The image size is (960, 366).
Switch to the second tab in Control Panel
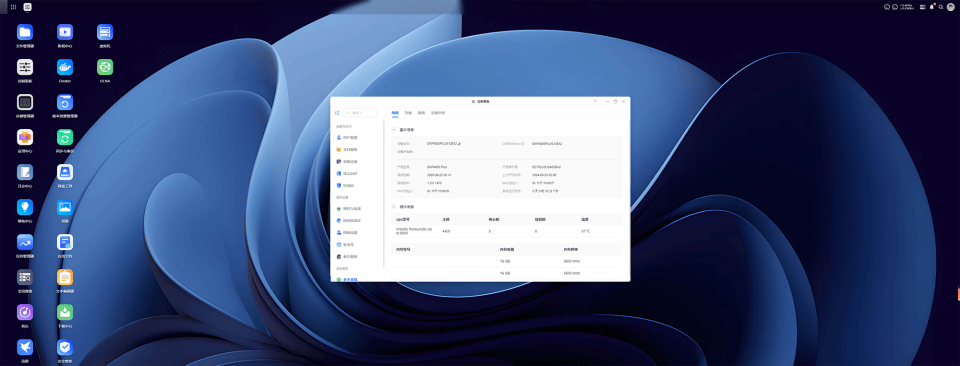(x=408, y=113)
